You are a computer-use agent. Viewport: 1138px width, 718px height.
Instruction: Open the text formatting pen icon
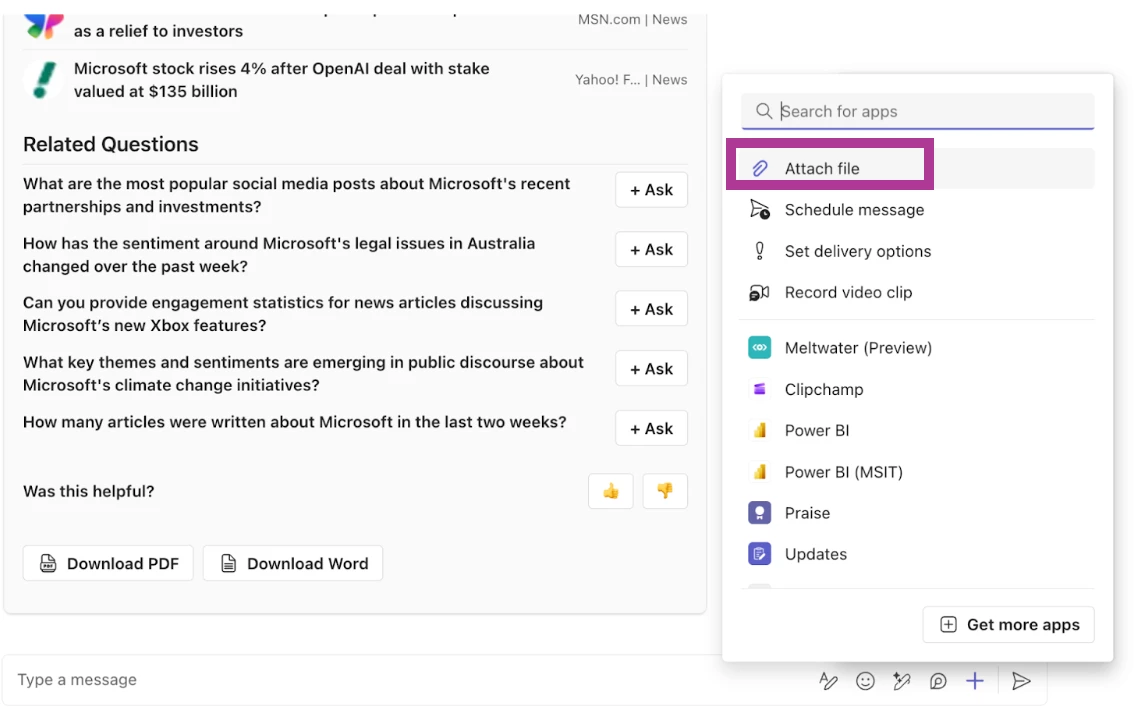point(828,680)
